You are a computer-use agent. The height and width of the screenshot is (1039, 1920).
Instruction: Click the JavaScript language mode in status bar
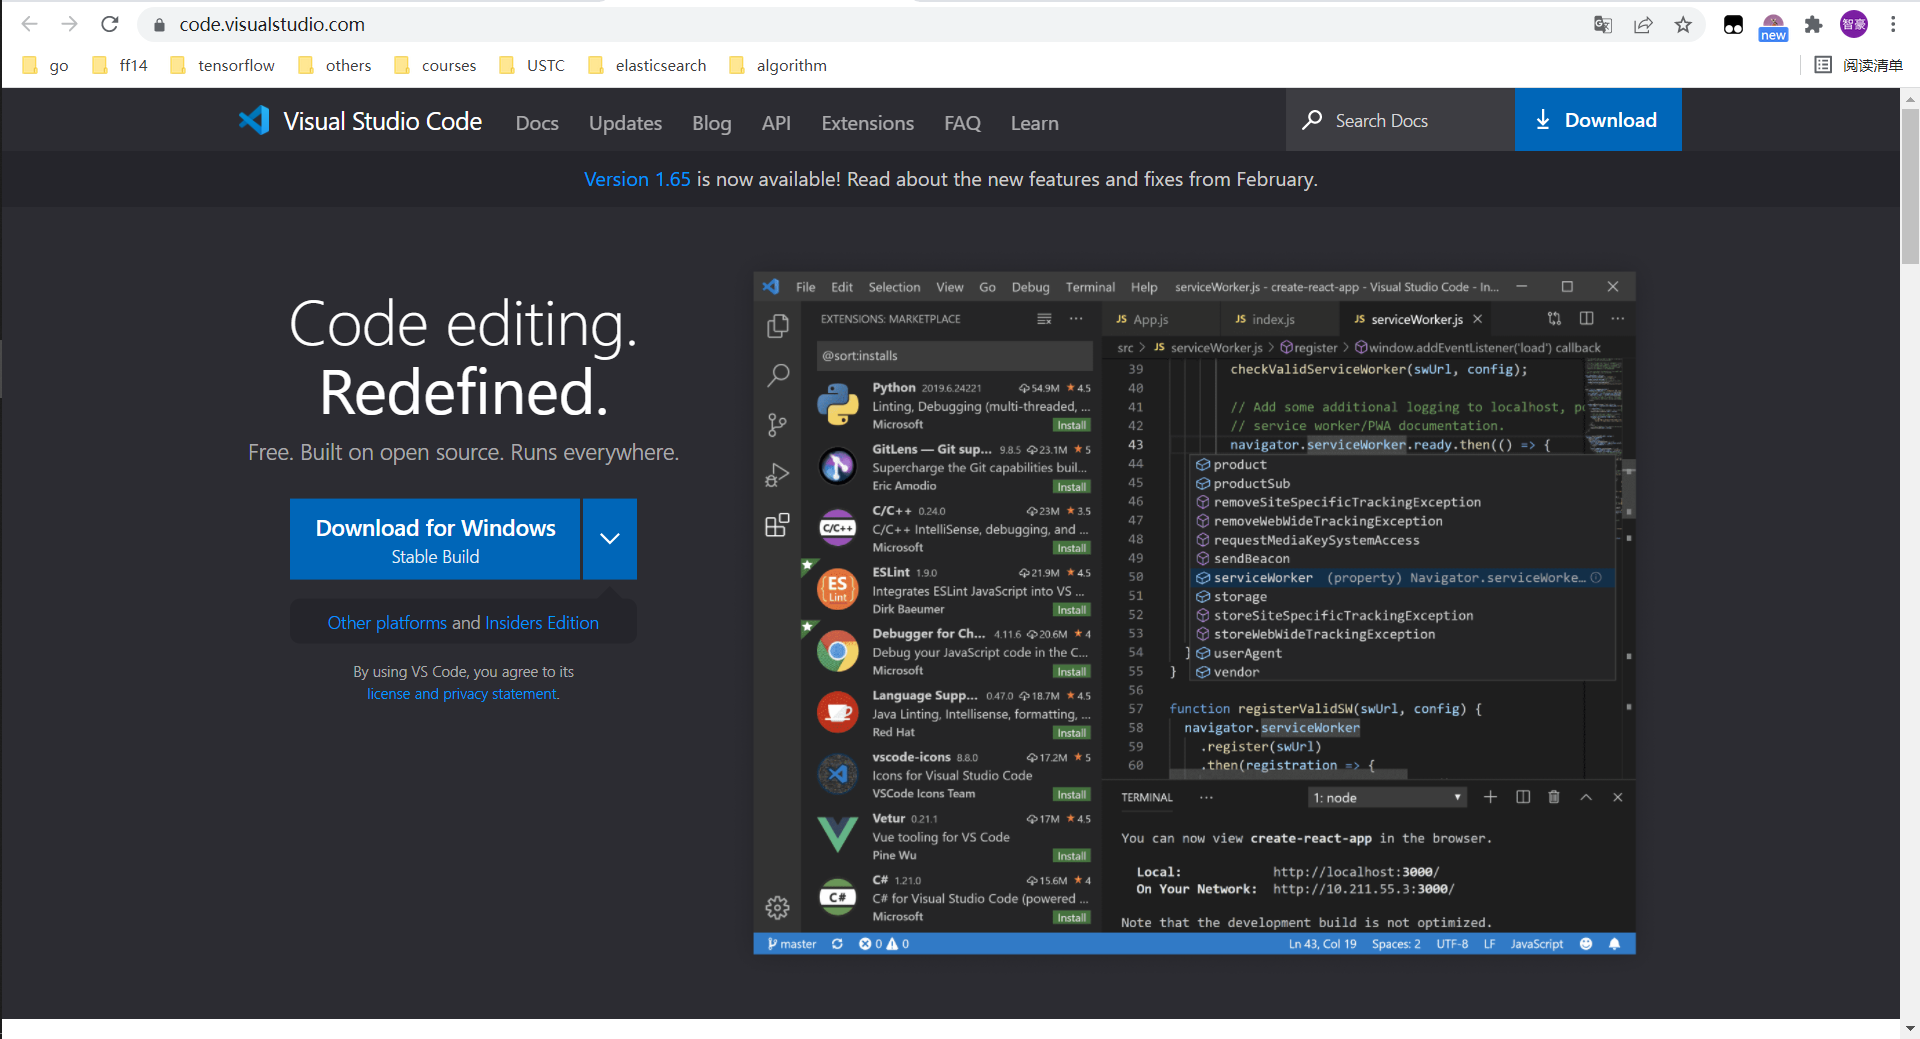(x=1536, y=944)
